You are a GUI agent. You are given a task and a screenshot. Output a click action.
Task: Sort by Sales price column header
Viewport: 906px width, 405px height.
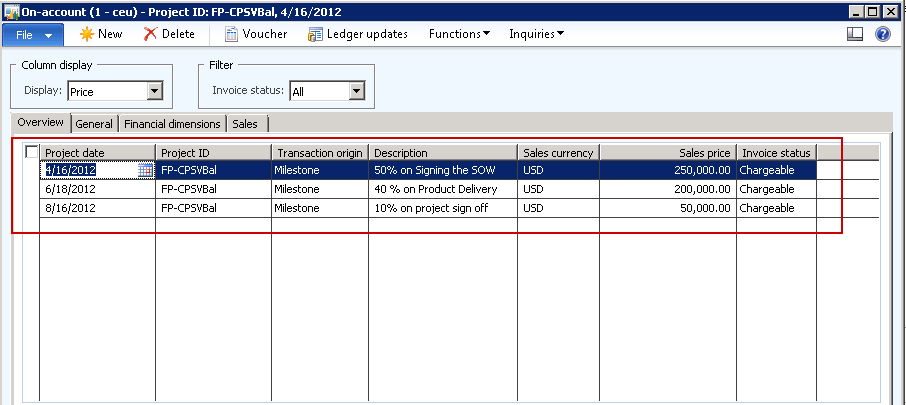(x=667, y=153)
